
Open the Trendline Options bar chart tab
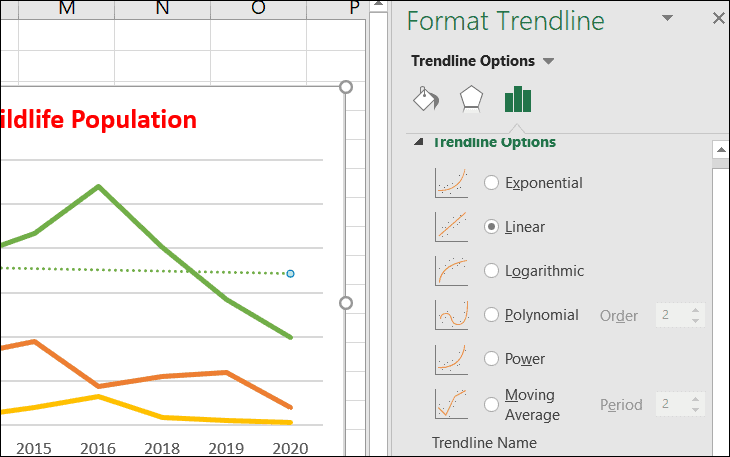(518, 99)
